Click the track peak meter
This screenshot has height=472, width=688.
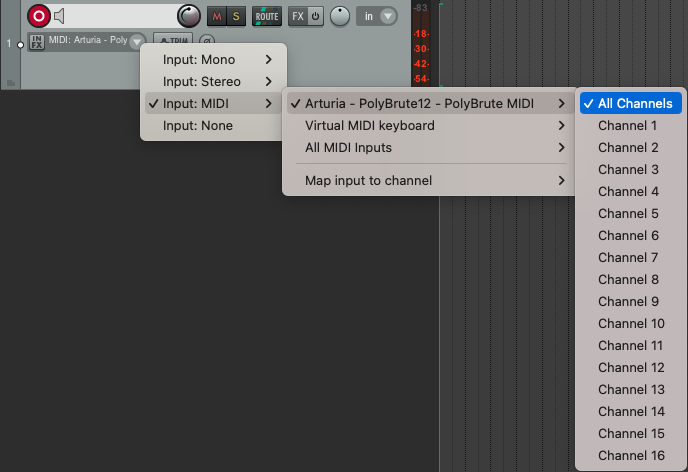[421, 43]
